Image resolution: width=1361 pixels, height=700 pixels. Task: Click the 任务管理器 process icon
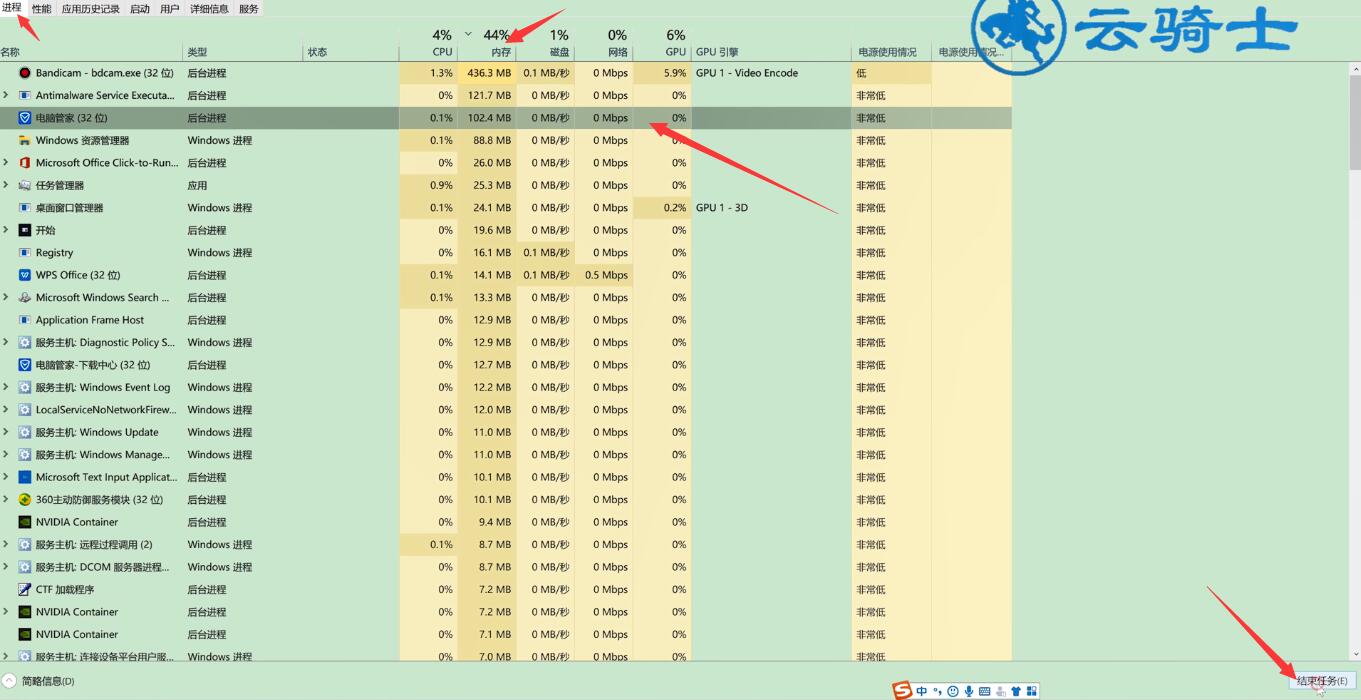(x=25, y=186)
